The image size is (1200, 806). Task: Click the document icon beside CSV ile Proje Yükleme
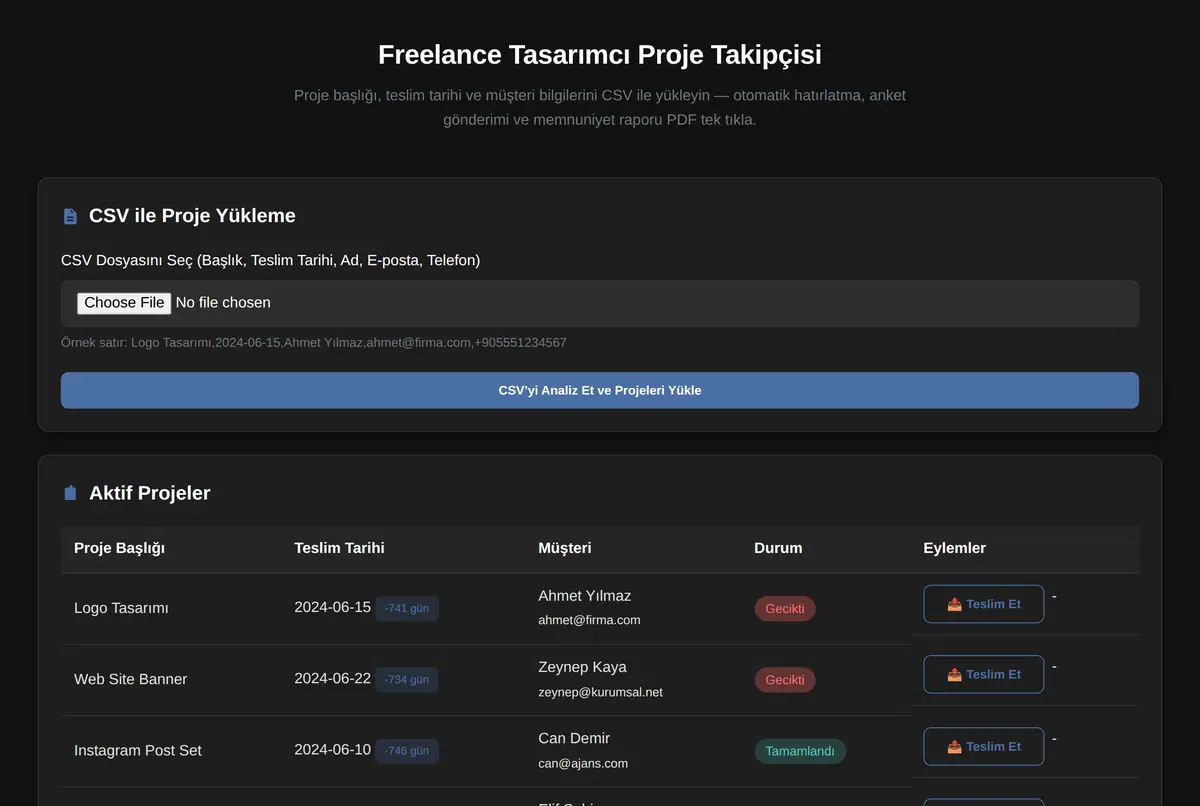(70, 216)
